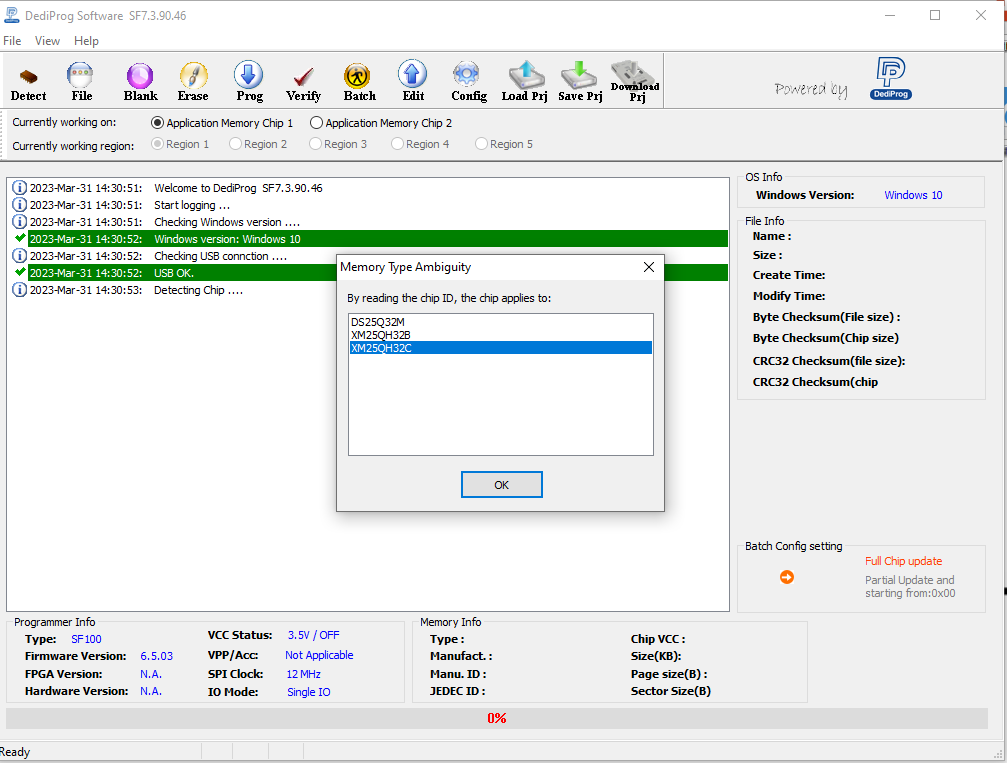
Task: Click the Download Prj icon
Action: pyautogui.click(x=635, y=81)
